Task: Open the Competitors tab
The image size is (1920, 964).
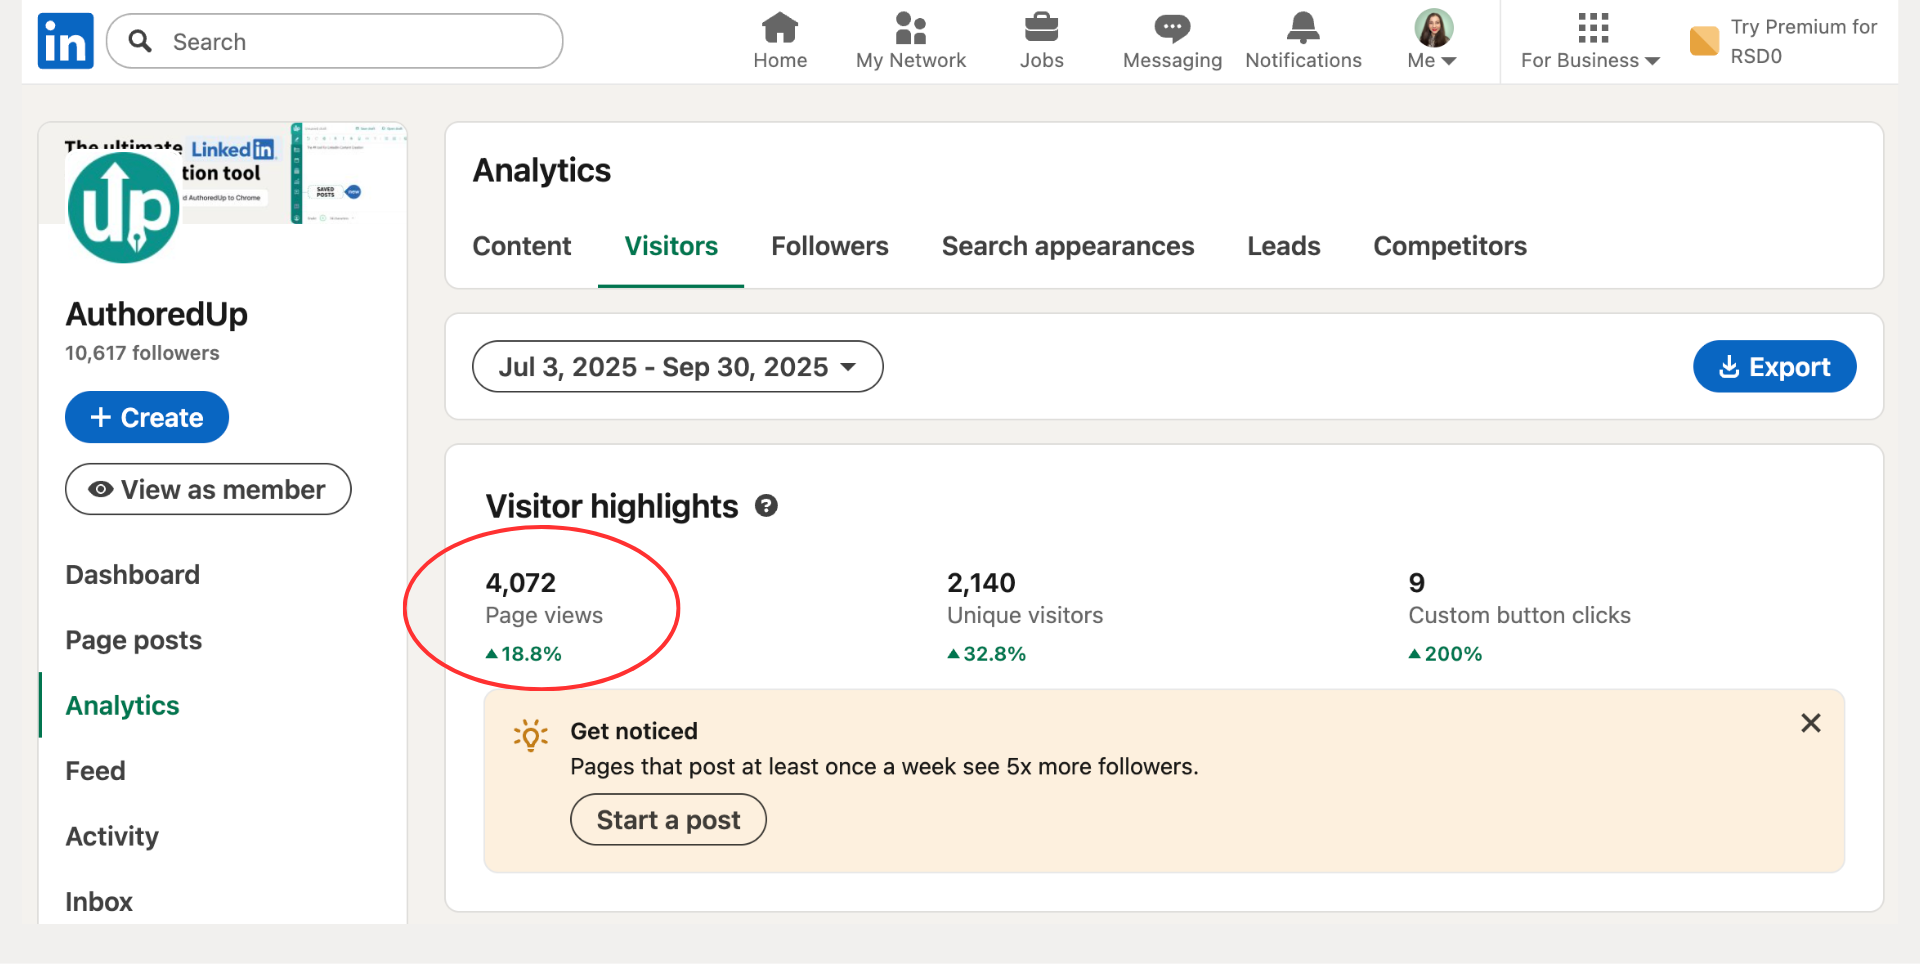Action: click(1450, 246)
